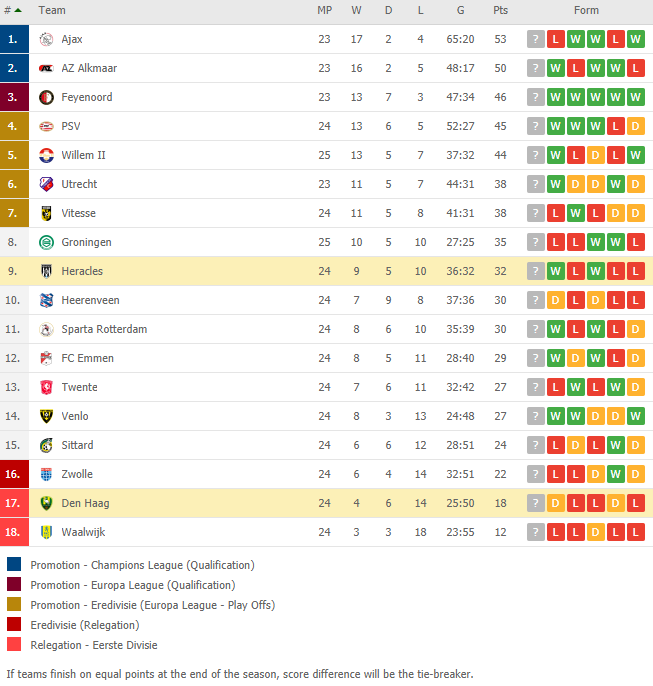Click Ajax's unknown next-match question mark box
653x686 pixels.
535,39
